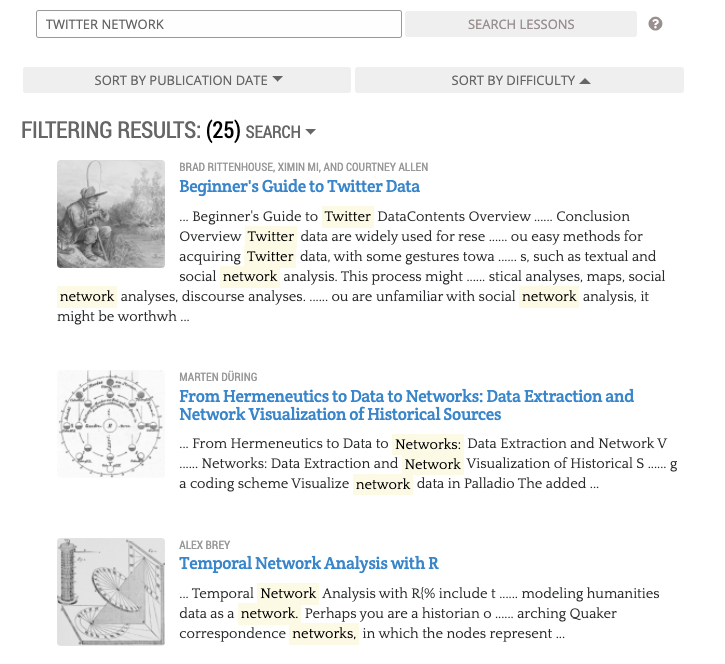Screen dimensions: 725x664
Task: Click the Alex Brey author name
Action: [x=204, y=544]
